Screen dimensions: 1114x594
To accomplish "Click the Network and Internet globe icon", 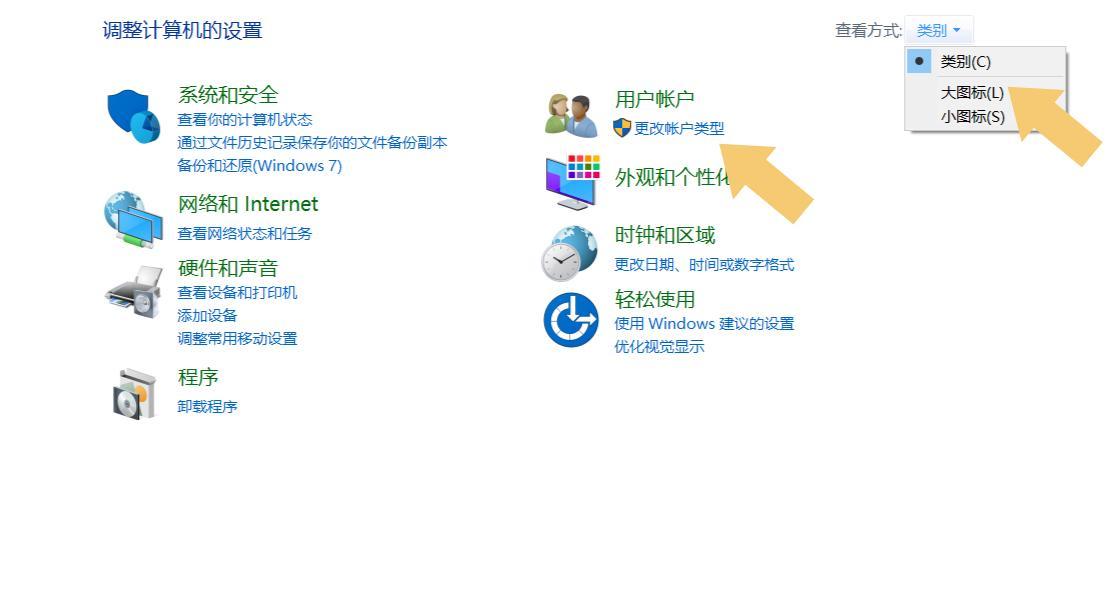I will pyautogui.click(x=134, y=220).
